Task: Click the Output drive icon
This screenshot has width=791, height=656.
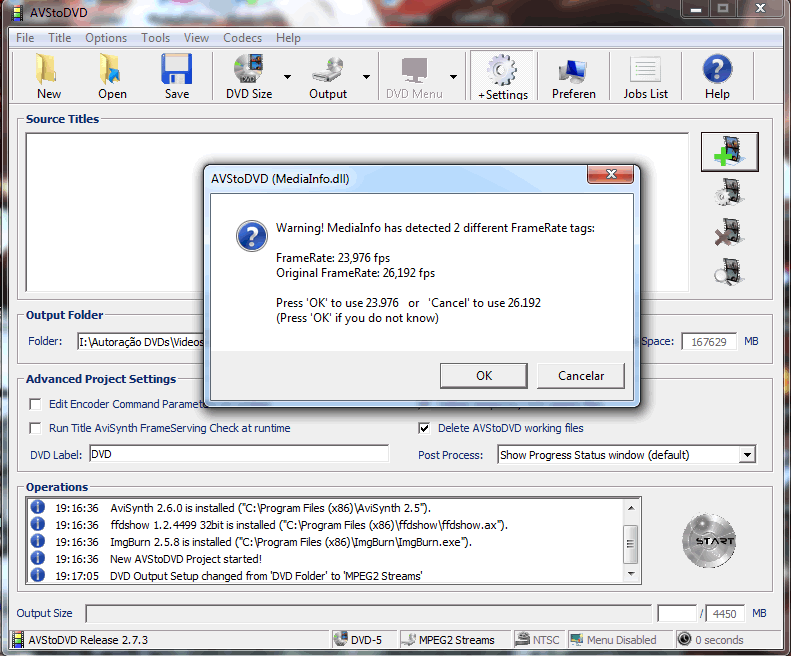Action: pyautogui.click(x=328, y=69)
